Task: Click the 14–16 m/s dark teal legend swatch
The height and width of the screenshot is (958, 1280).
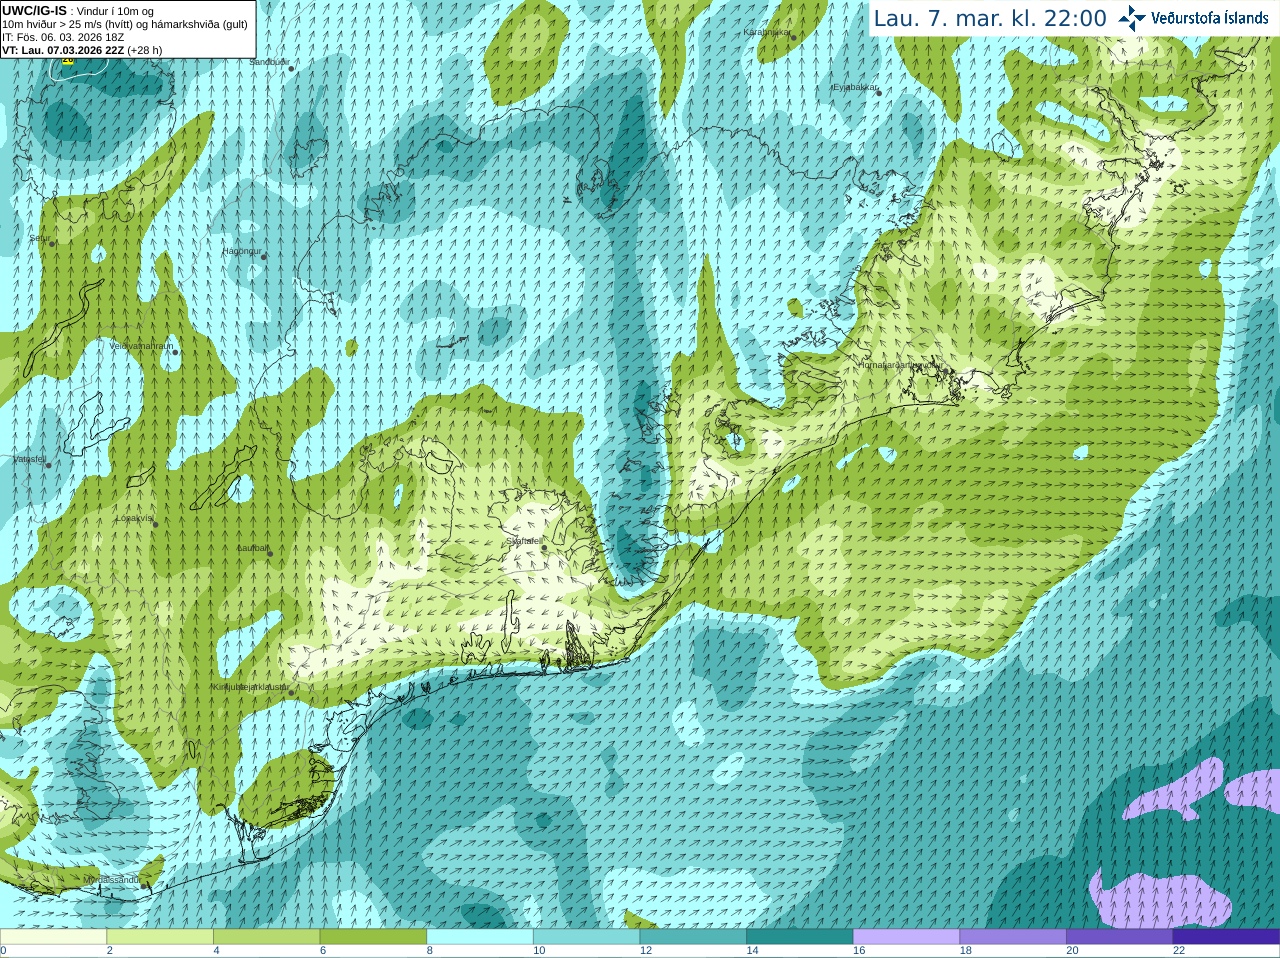Action: 800,937
